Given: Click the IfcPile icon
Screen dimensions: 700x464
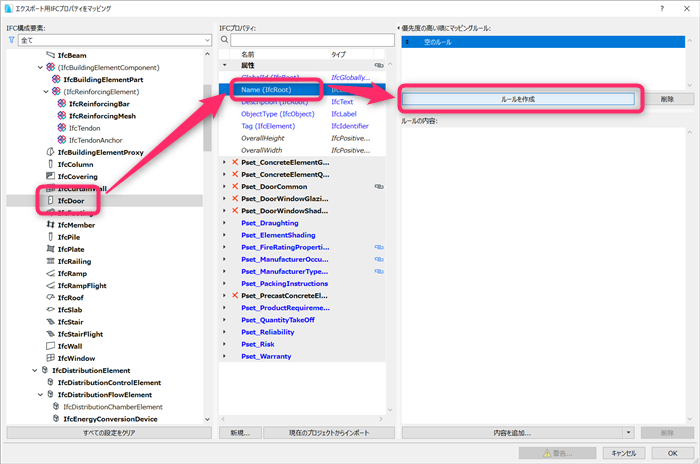Looking at the screenshot, I should tap(50, 237).
